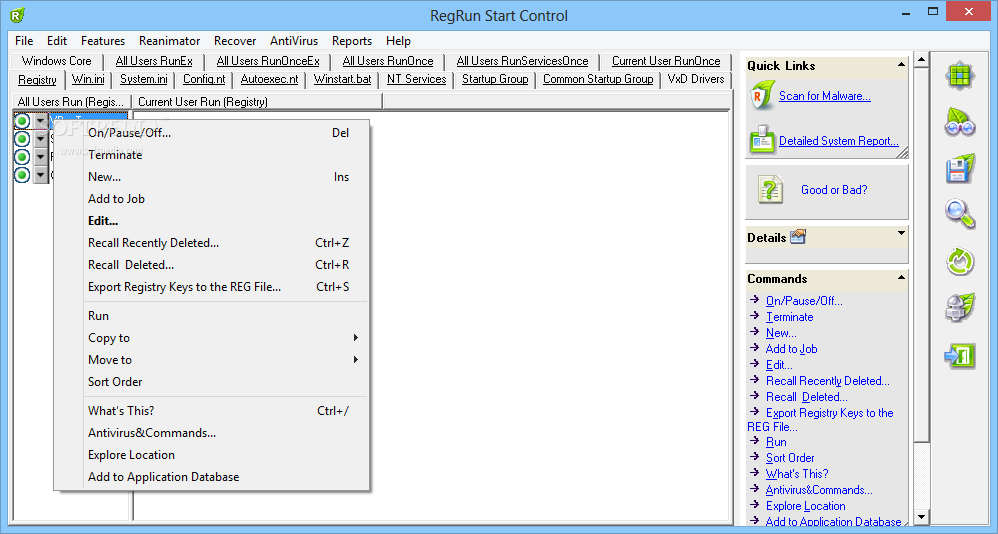Click the Scan for Malware... link
The height and width of the screenshot is (534, 998).
click(x=824, y=96)
